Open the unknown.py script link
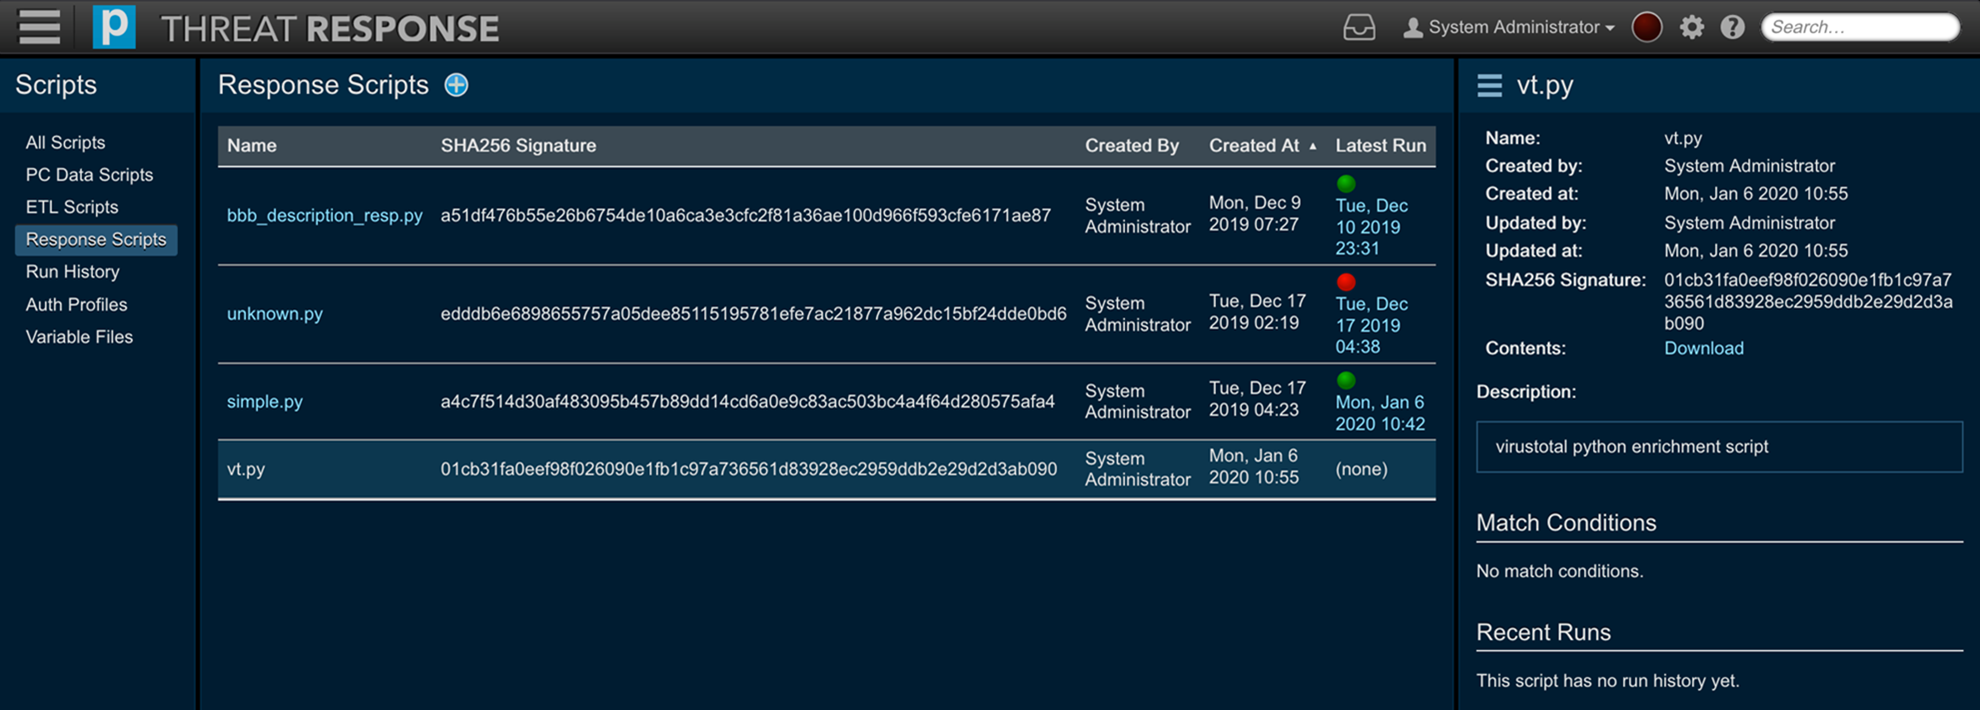 [274, 314]
